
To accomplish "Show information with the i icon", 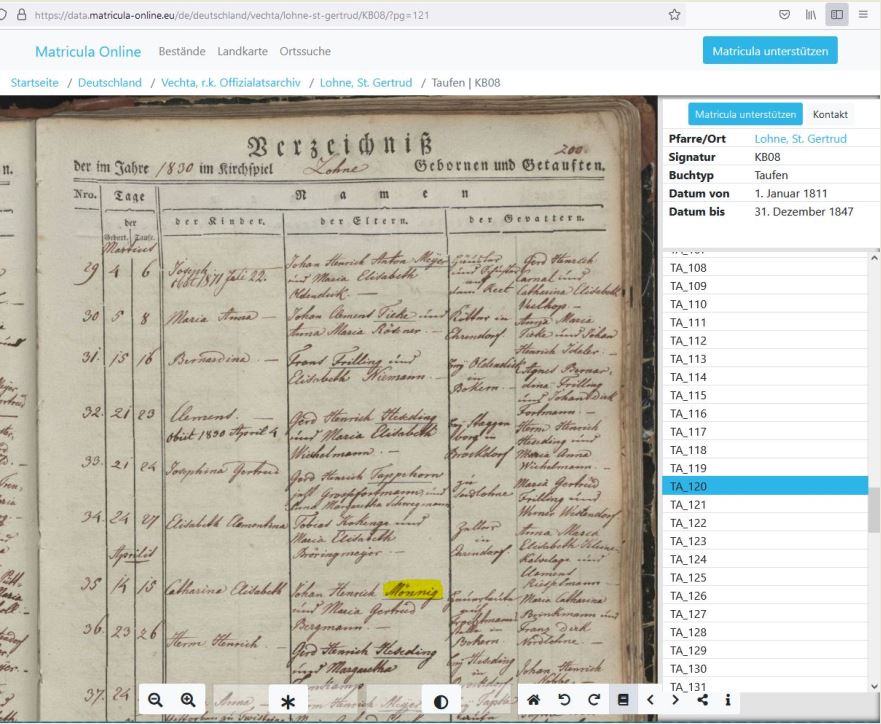I will (728, 700).
